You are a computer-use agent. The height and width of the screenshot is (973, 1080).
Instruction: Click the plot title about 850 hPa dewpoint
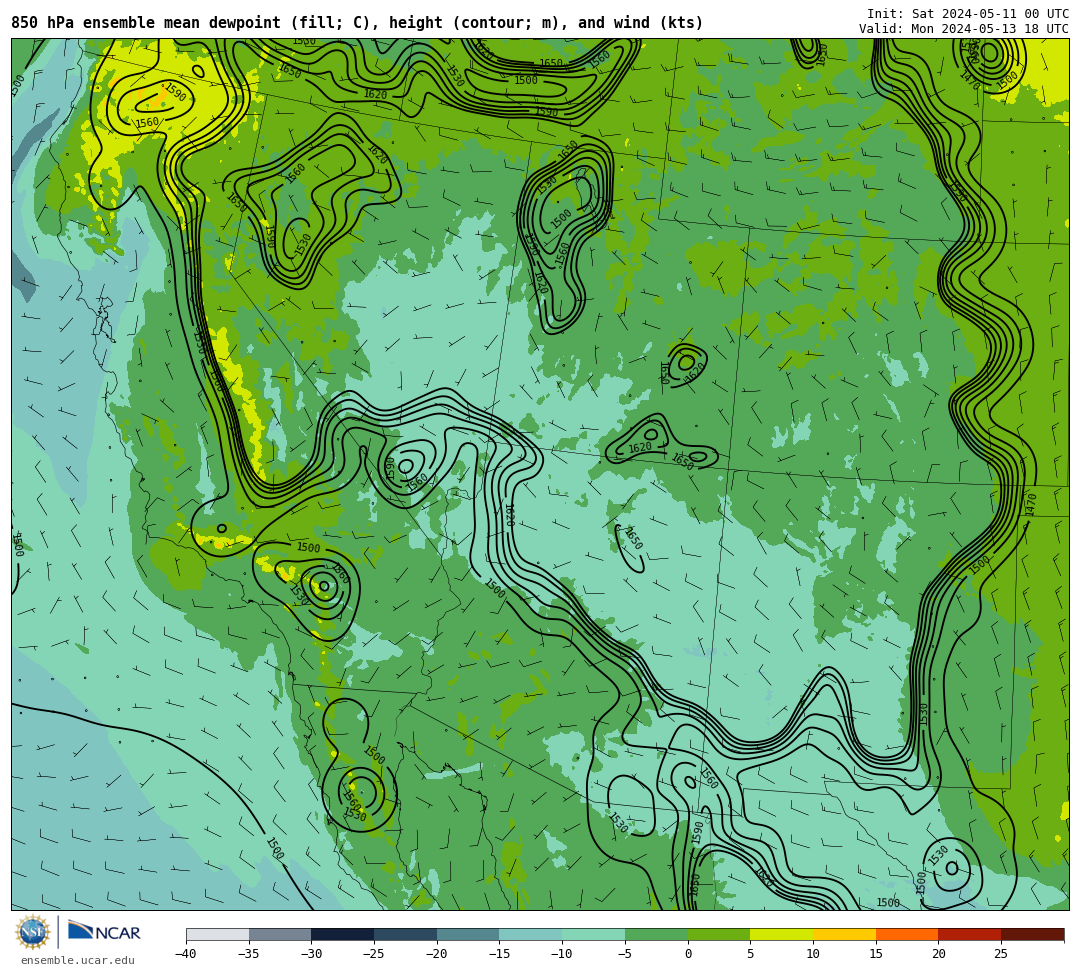click(x=357, y=23)
